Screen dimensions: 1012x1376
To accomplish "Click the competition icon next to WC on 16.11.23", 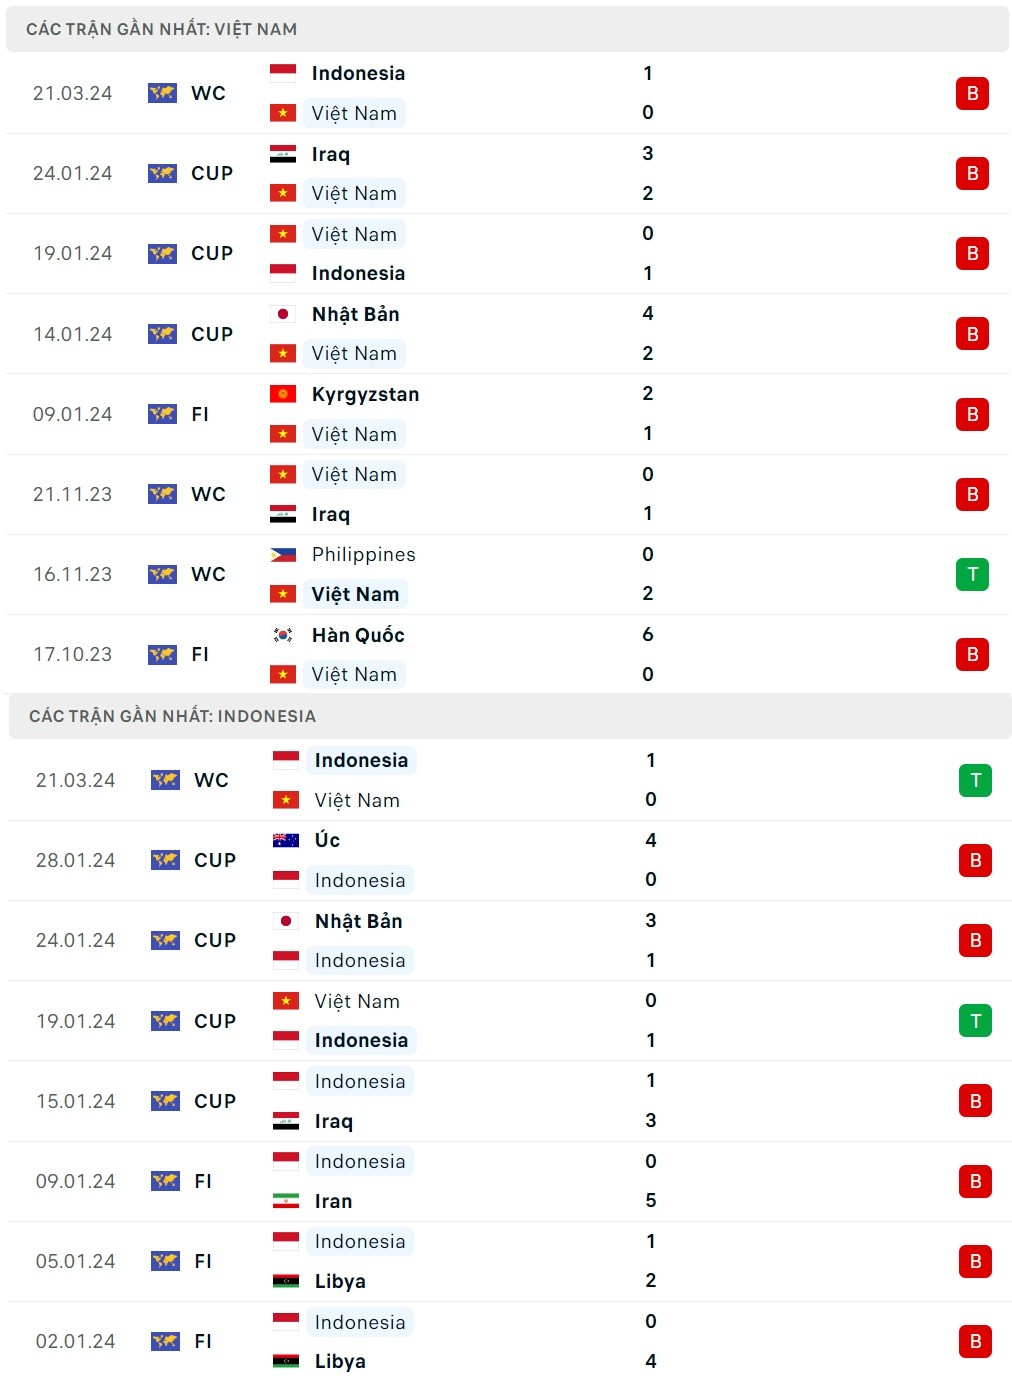I will [x=162, y=574].
